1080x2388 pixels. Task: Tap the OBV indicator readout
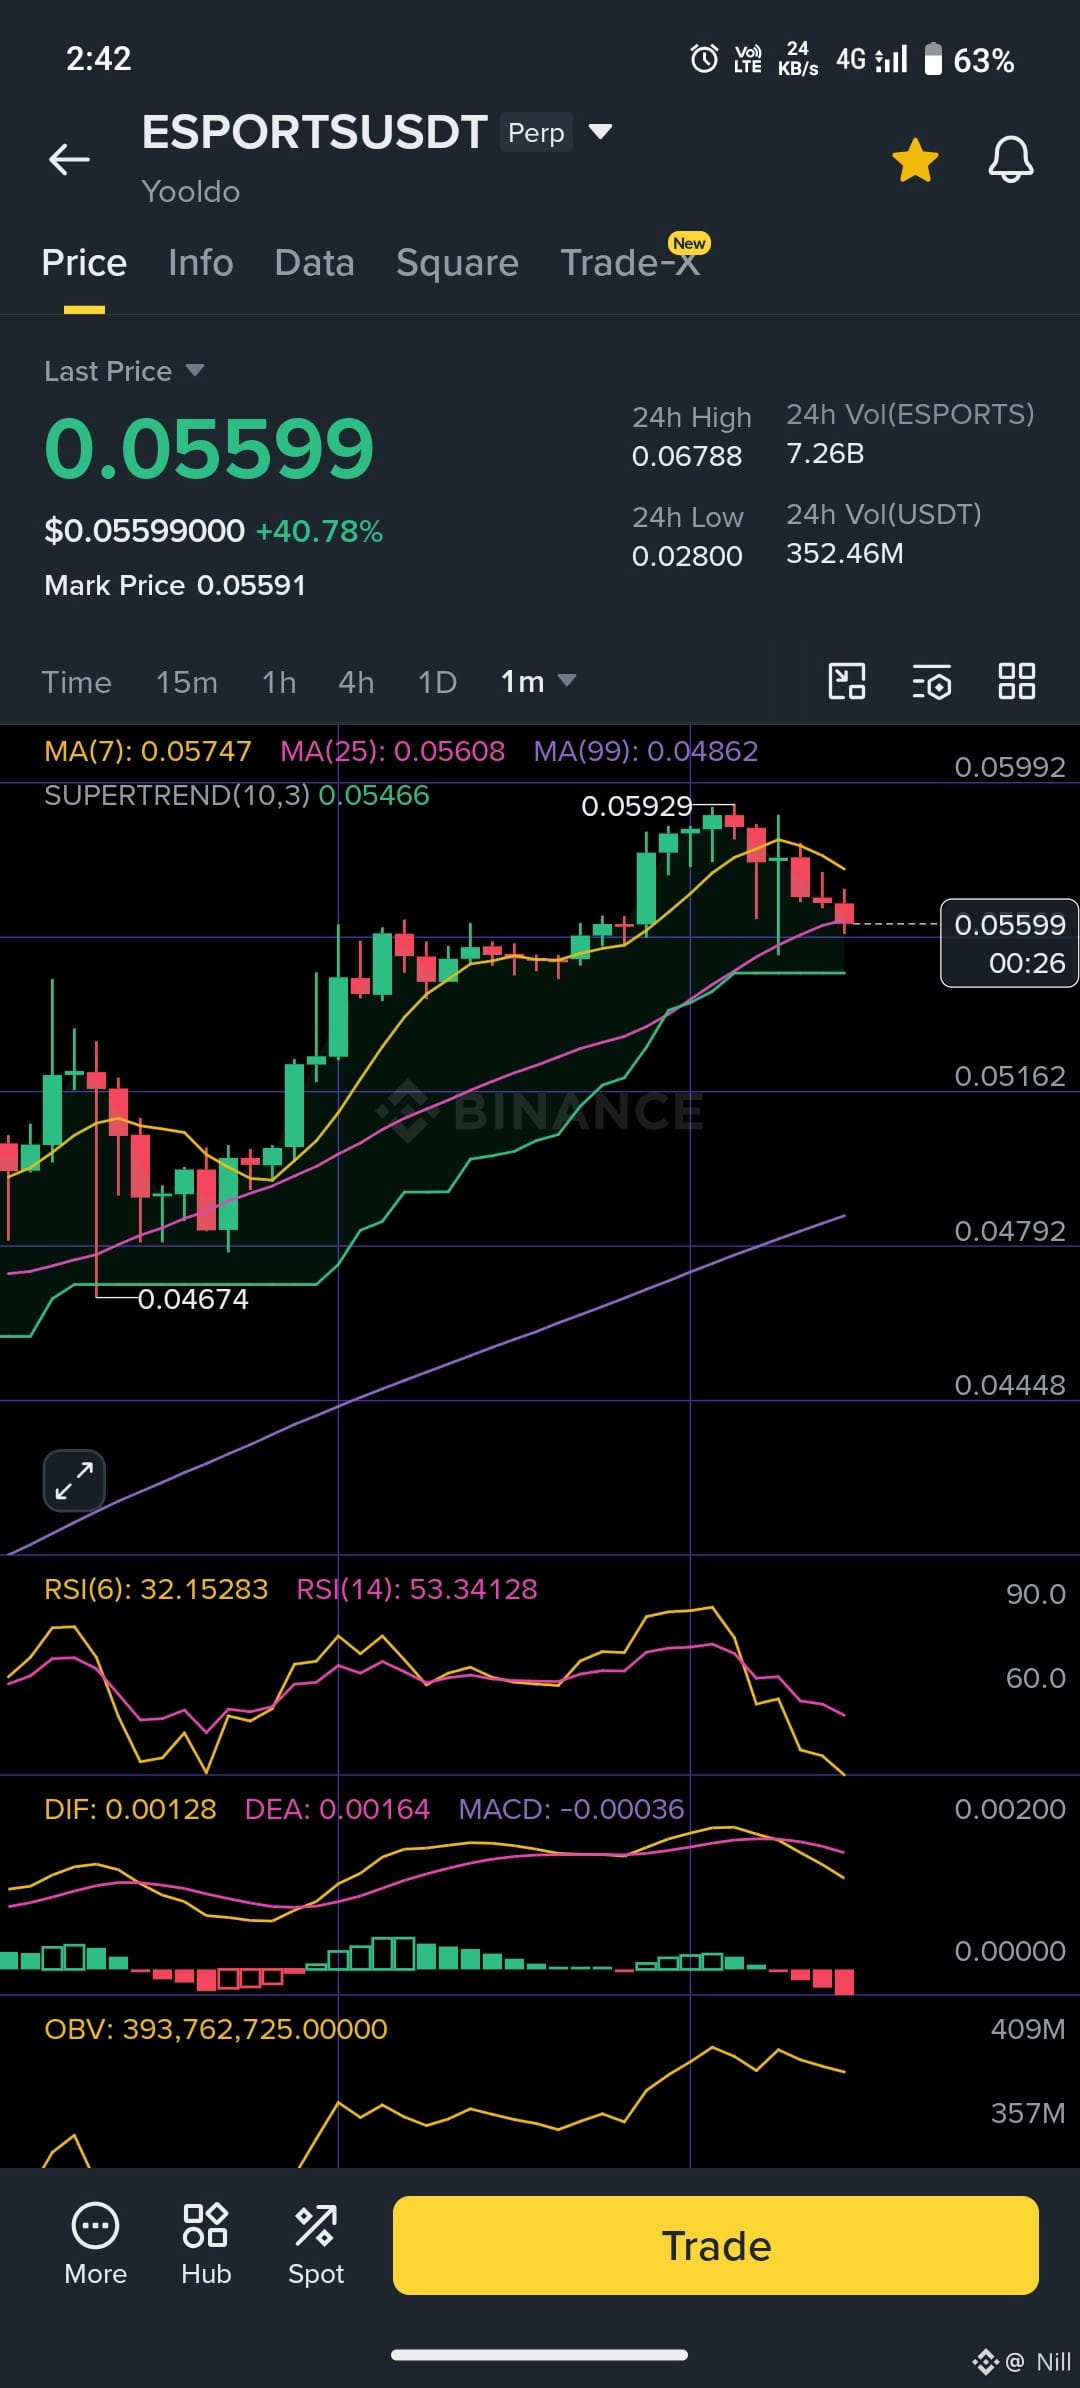[216, 2029]
